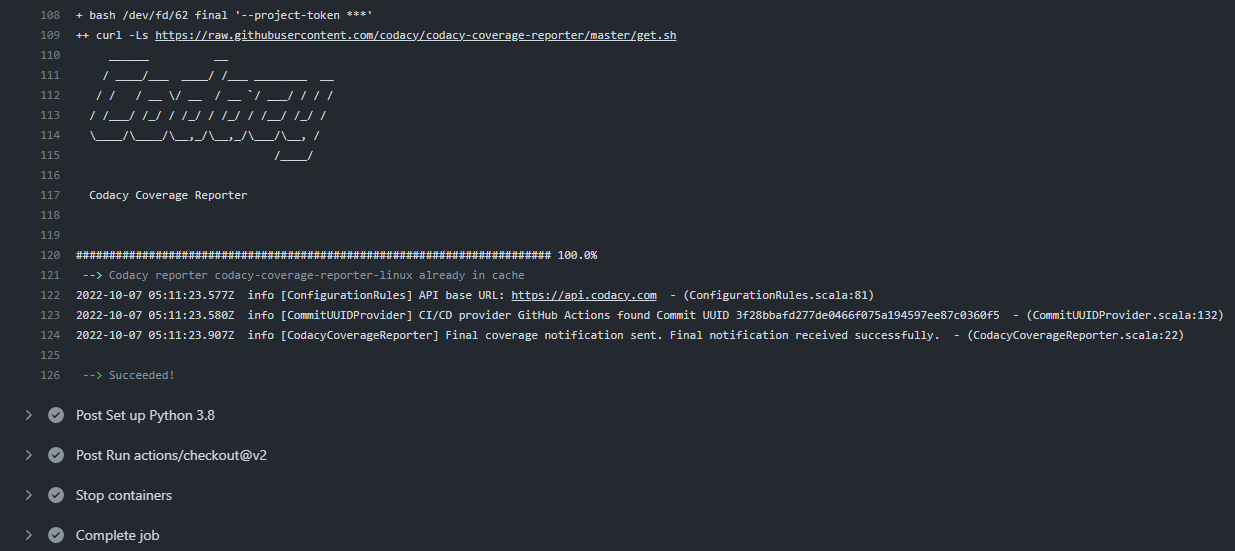Expand the Stop containers step chevron
This screenshot has width=1235, height=551.
[29, 495]
